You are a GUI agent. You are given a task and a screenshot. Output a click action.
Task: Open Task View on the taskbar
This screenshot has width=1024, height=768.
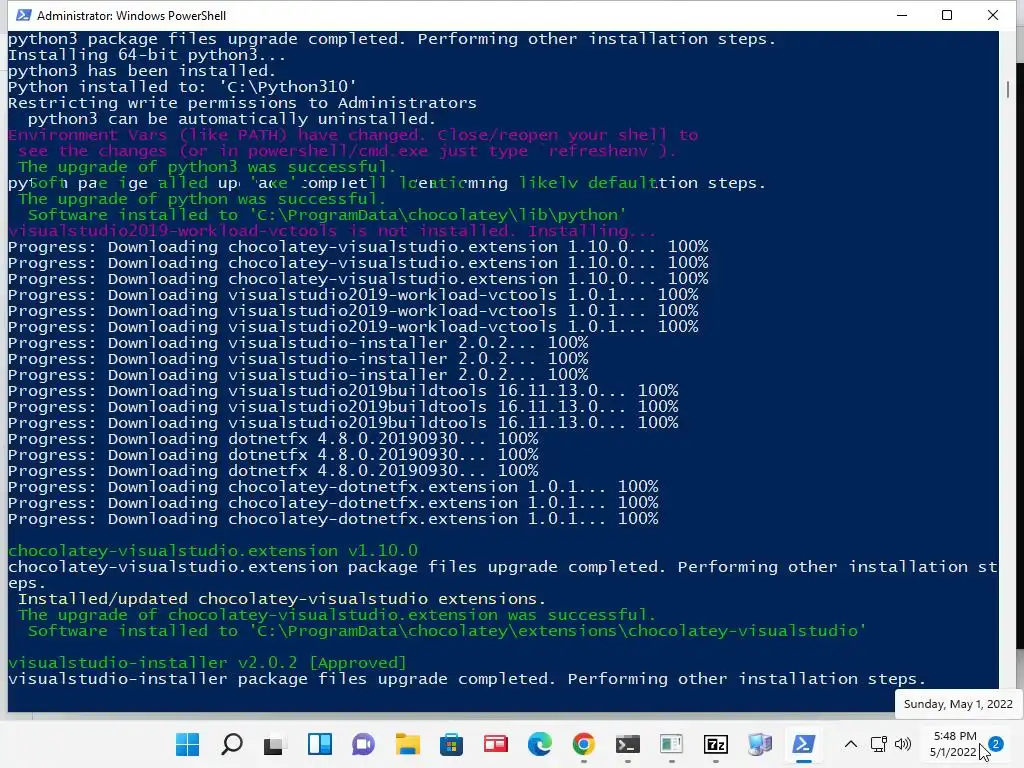pos(276,744)
